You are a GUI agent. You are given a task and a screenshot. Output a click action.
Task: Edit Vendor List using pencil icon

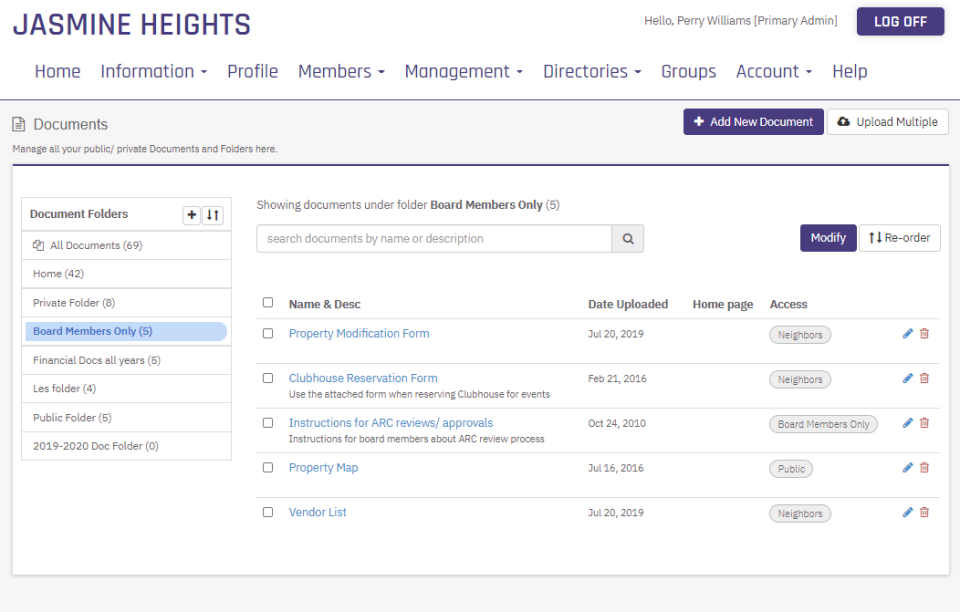coord(908,513)
